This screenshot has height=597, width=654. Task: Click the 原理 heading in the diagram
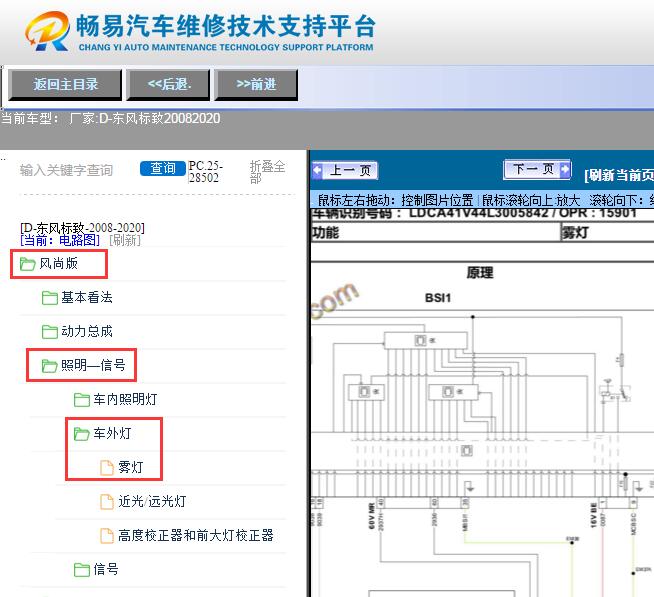[480, 273]
